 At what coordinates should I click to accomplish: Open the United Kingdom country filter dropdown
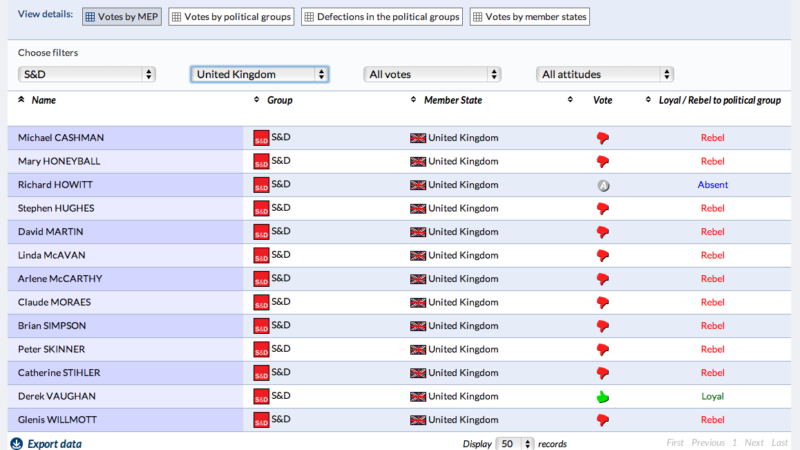click(x=260, y=74)
